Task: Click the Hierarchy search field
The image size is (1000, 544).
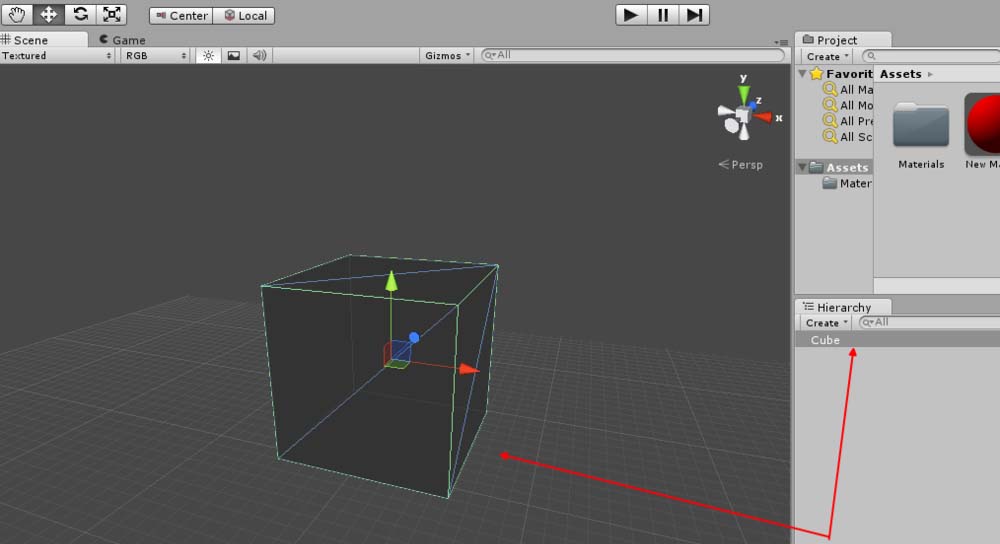Action: 929,323
